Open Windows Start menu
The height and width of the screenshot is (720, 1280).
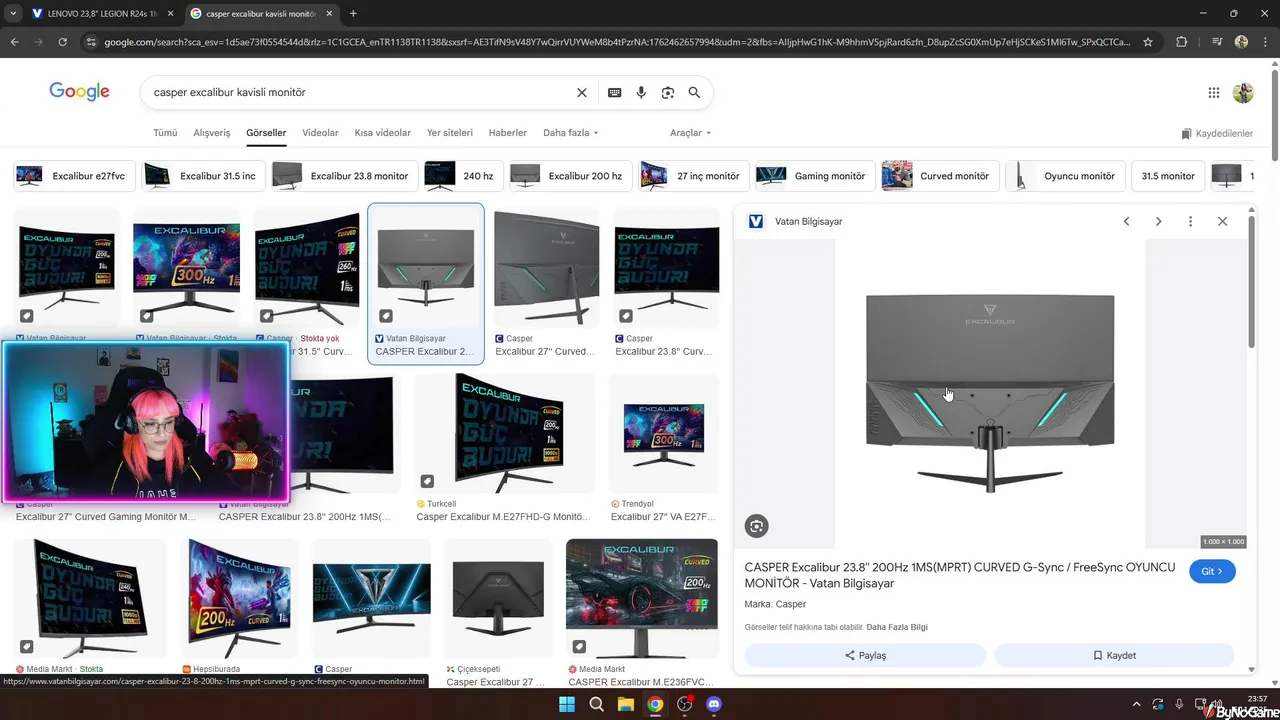click(x=567, y=704)
